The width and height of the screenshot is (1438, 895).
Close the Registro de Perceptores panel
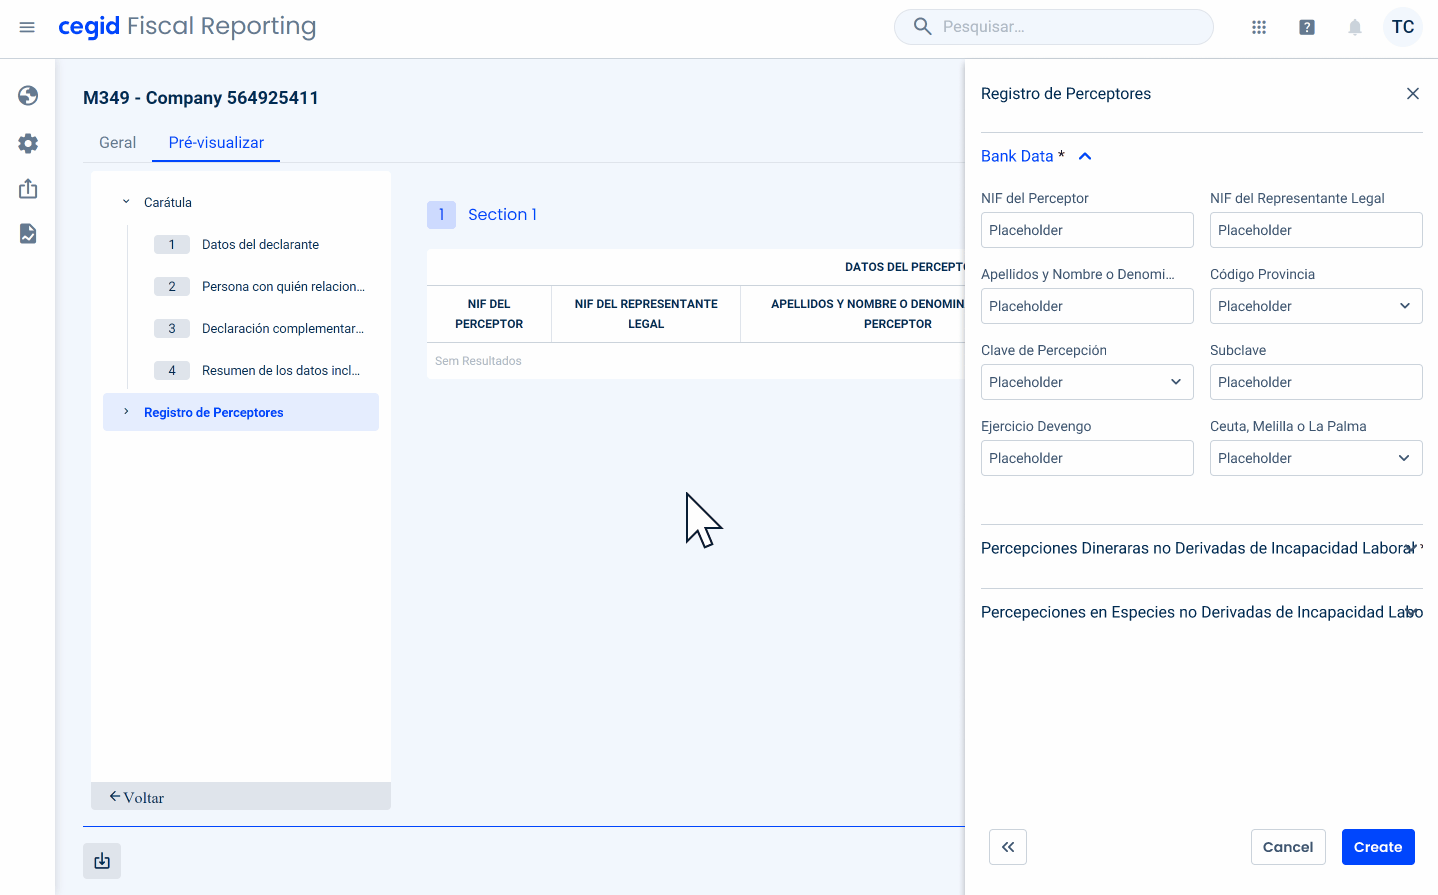[1412, 94]
